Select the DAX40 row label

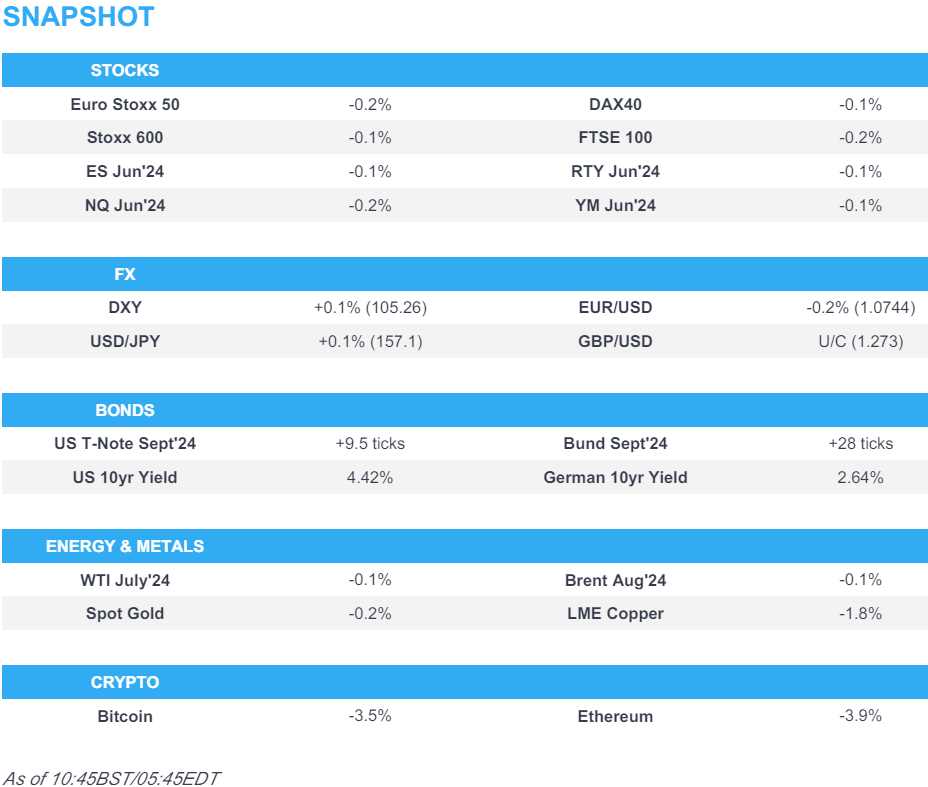[615, 104]
